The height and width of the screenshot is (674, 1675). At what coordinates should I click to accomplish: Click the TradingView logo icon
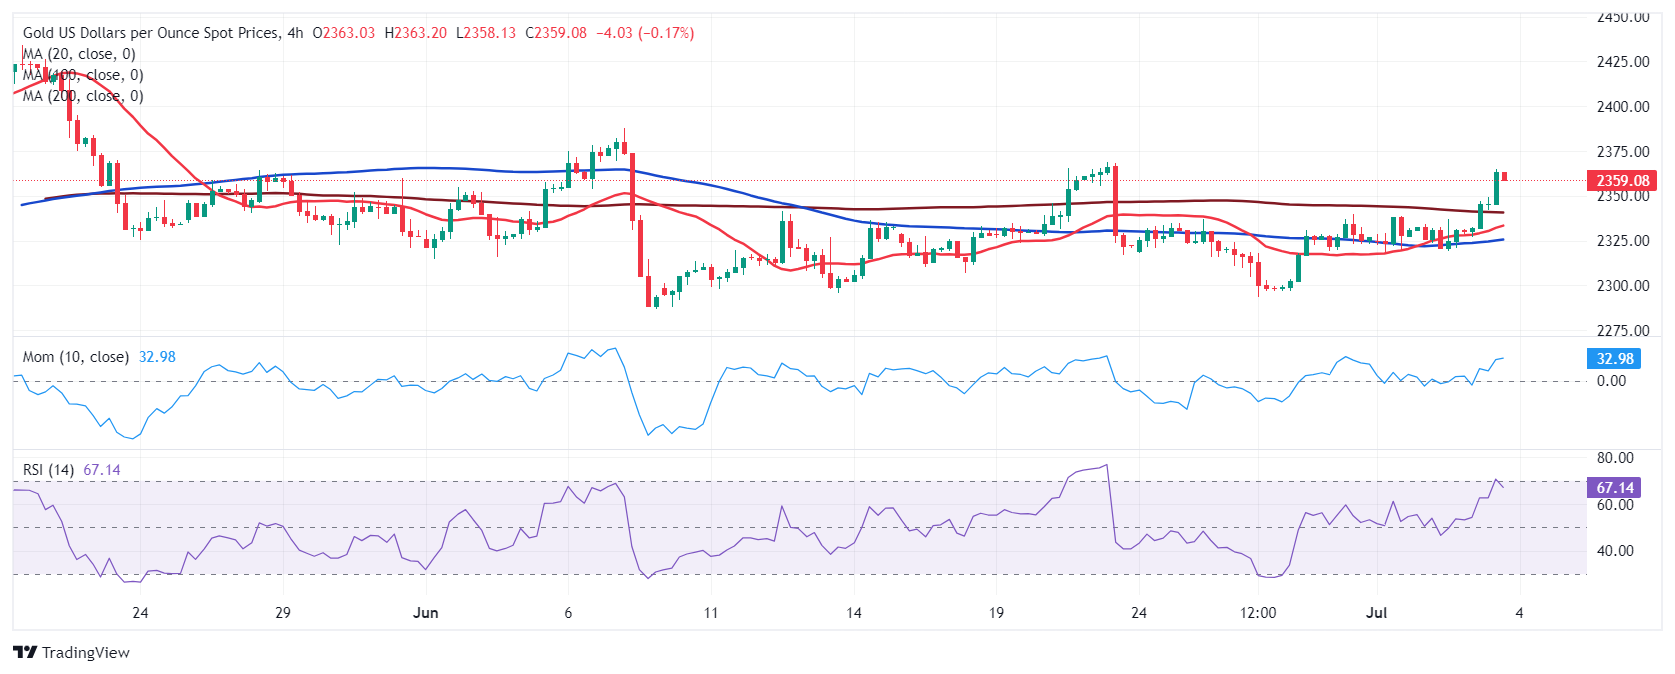25,652
